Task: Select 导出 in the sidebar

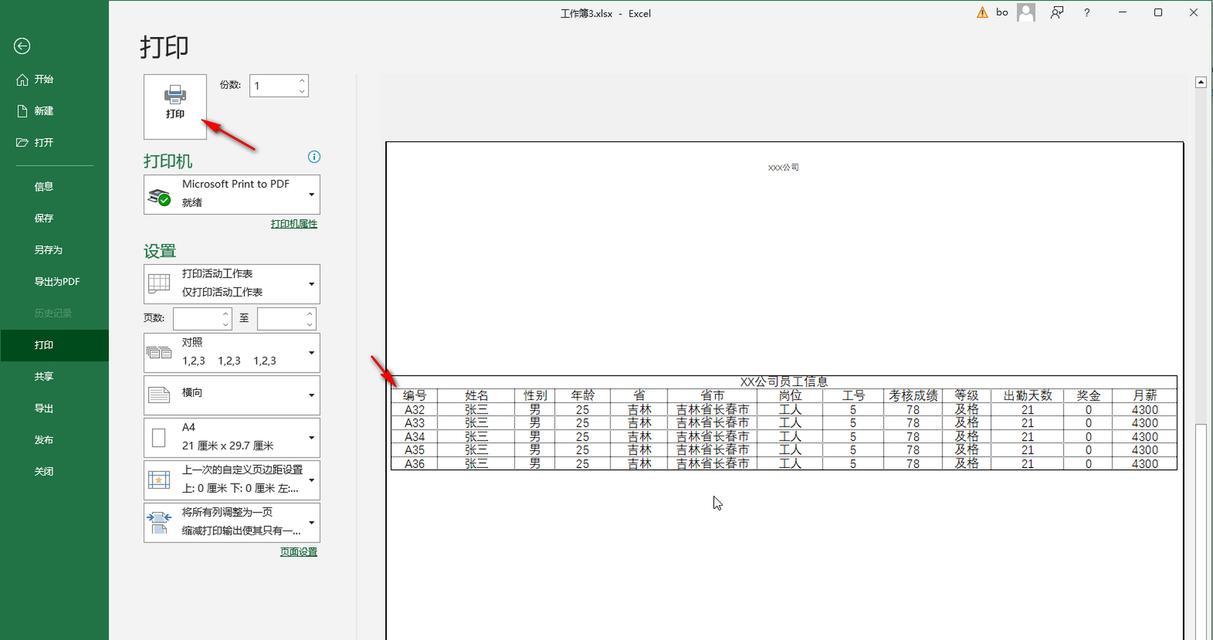Action: click(x=54, y=408)
